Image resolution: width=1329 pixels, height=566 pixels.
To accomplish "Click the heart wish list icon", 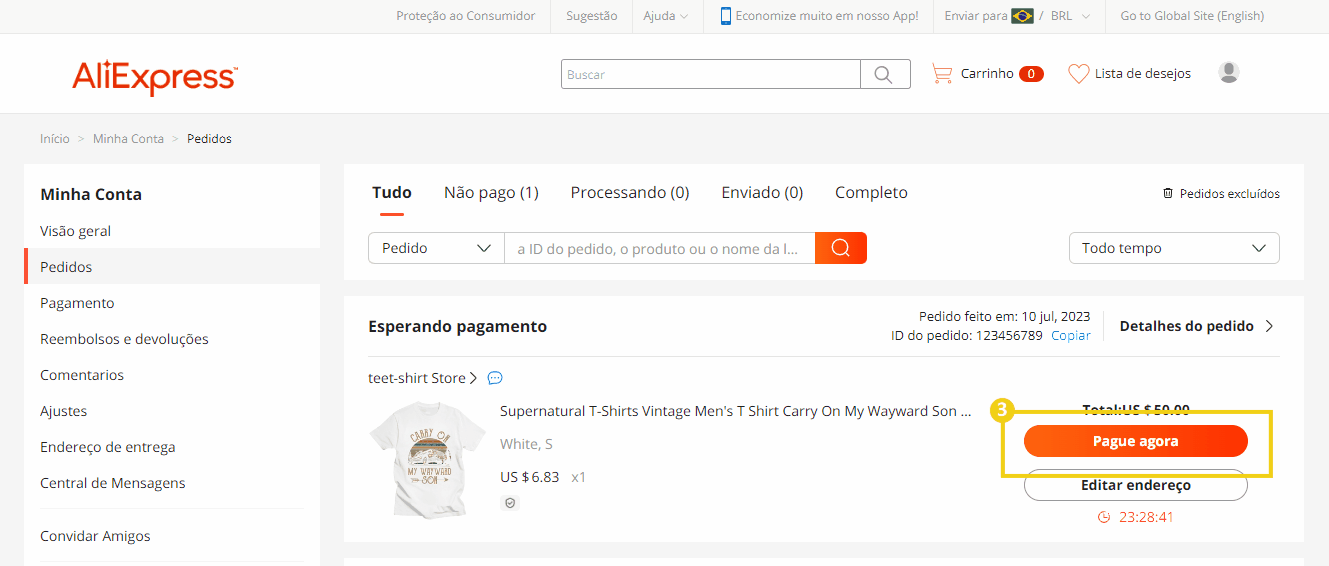I will point(1078,73).
